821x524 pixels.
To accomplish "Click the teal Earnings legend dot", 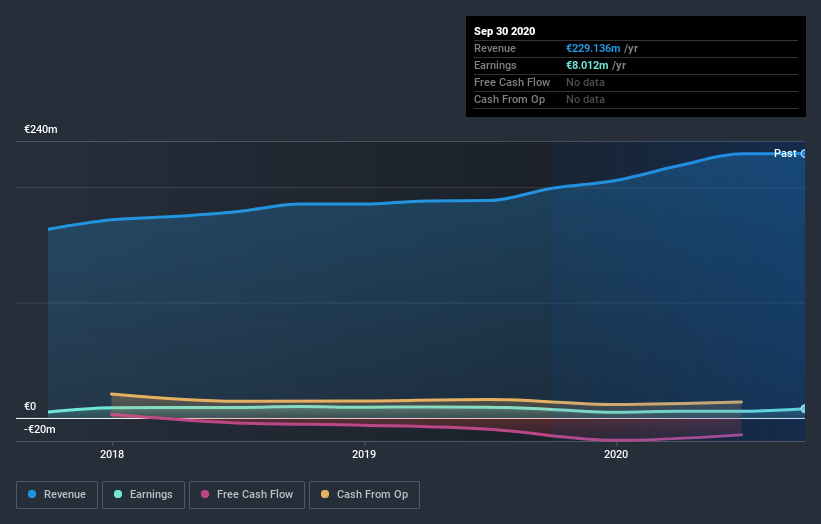I will click(118, 494).
